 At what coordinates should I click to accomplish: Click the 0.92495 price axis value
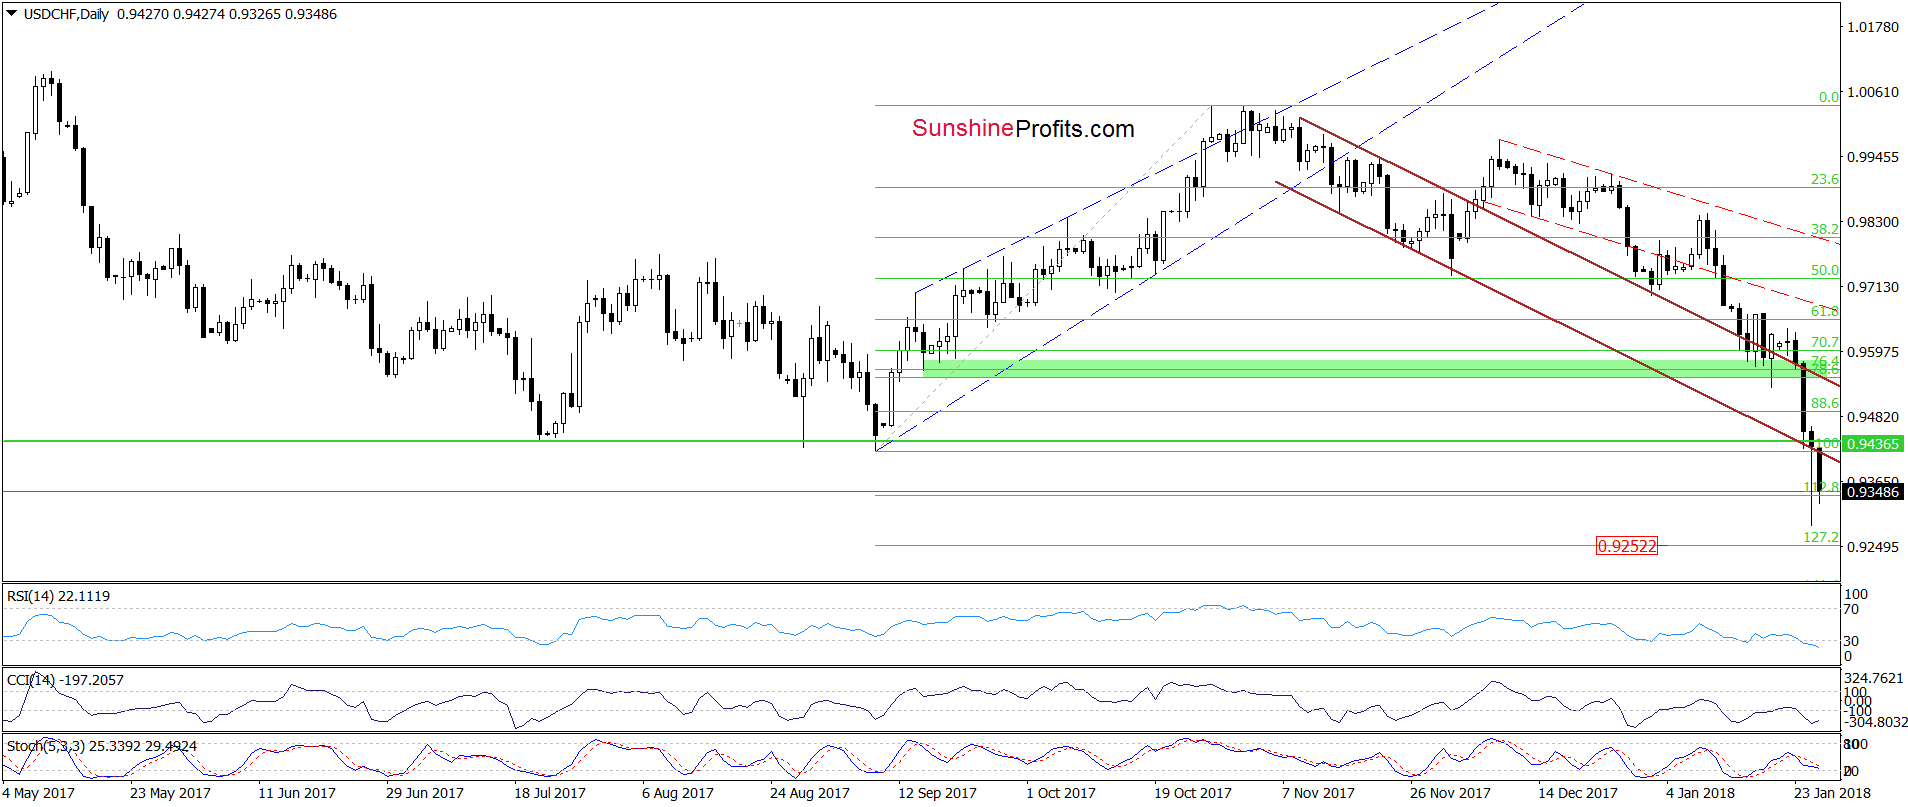(x=1872, y=547)
